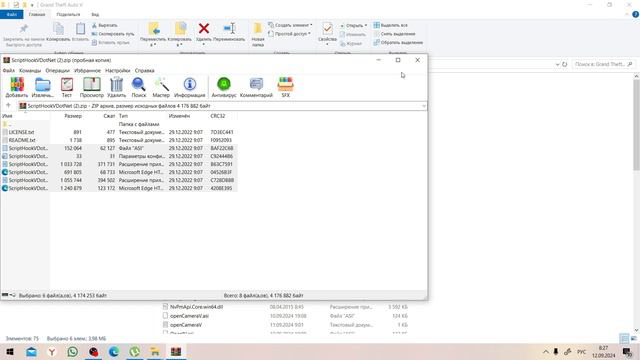Open Explorer address bar history dropdown
This screenshot has height=360, width=640.
[x=557, y=64]
